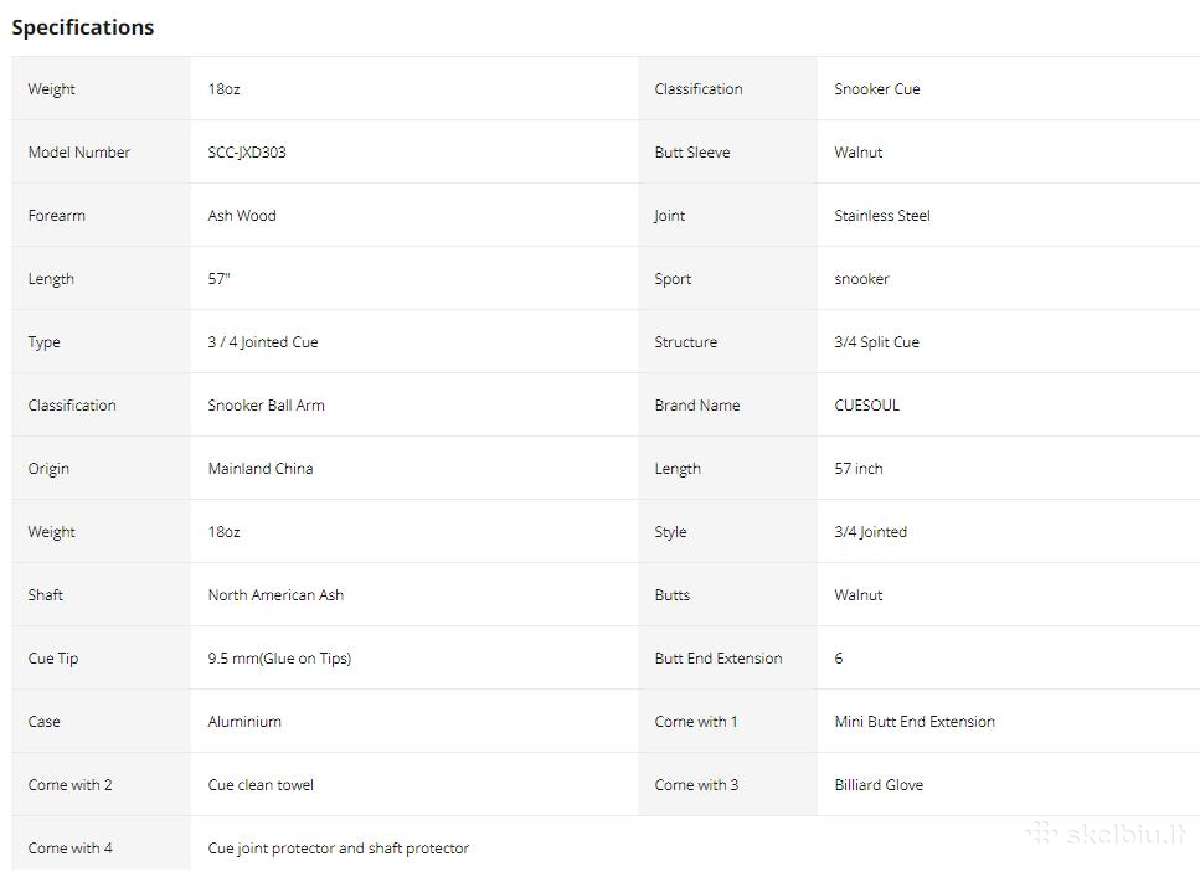Select the Mini Butt End Extension value
The height and width of the screenshot is (882, 1200).
[915, 721]
